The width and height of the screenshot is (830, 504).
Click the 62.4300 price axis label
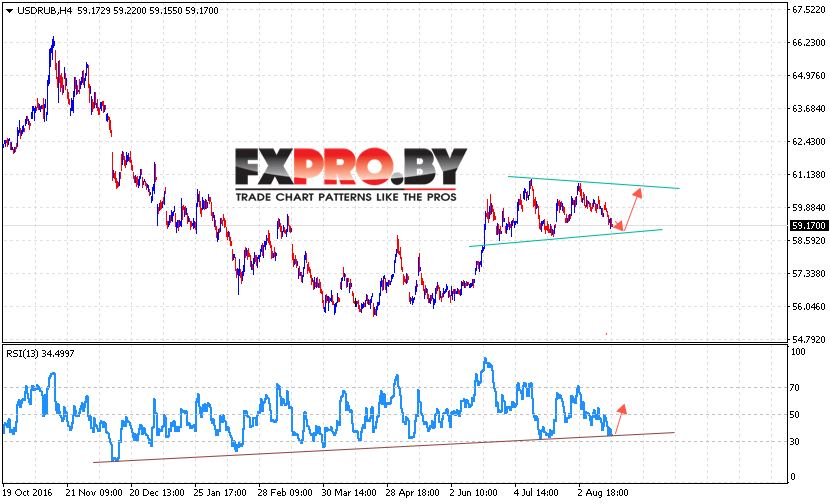809,141
